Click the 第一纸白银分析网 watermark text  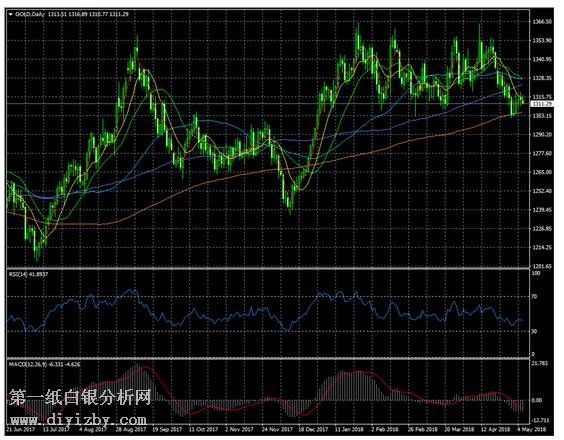(x=80, y=397)
